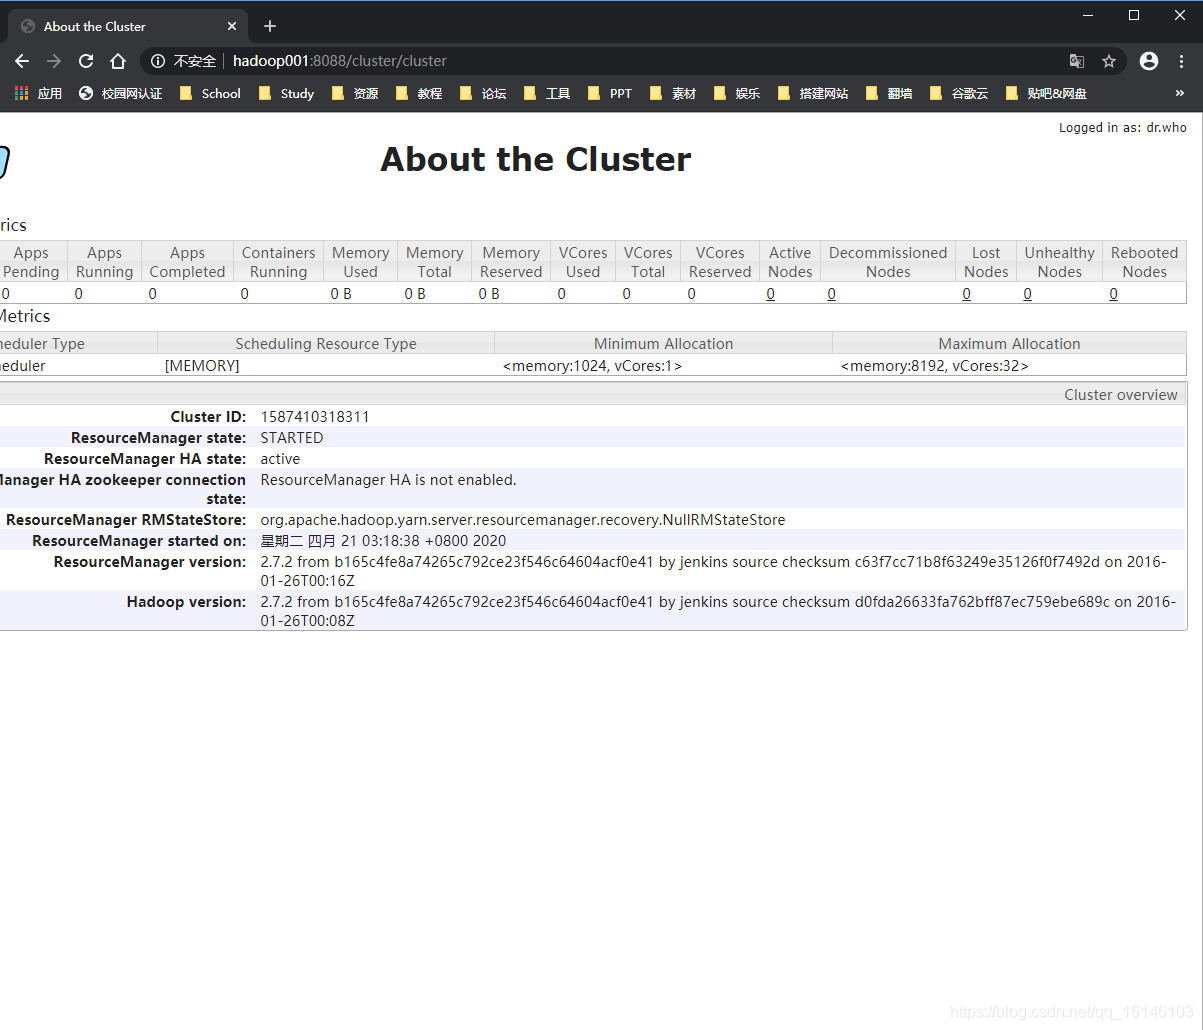Click the Apps Completed column header

tap(187, 262)
